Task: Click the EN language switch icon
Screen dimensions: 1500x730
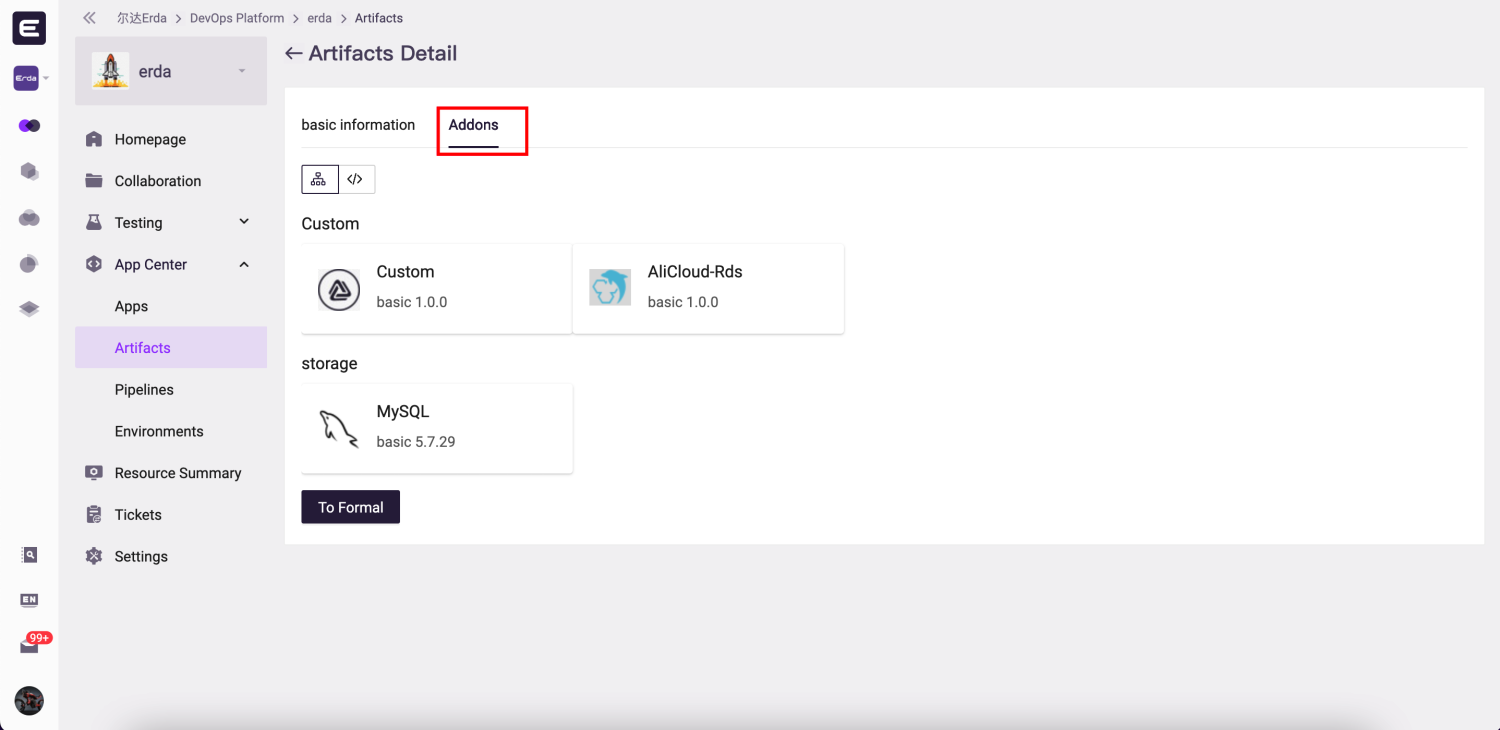Action: (x=29, y=600)
